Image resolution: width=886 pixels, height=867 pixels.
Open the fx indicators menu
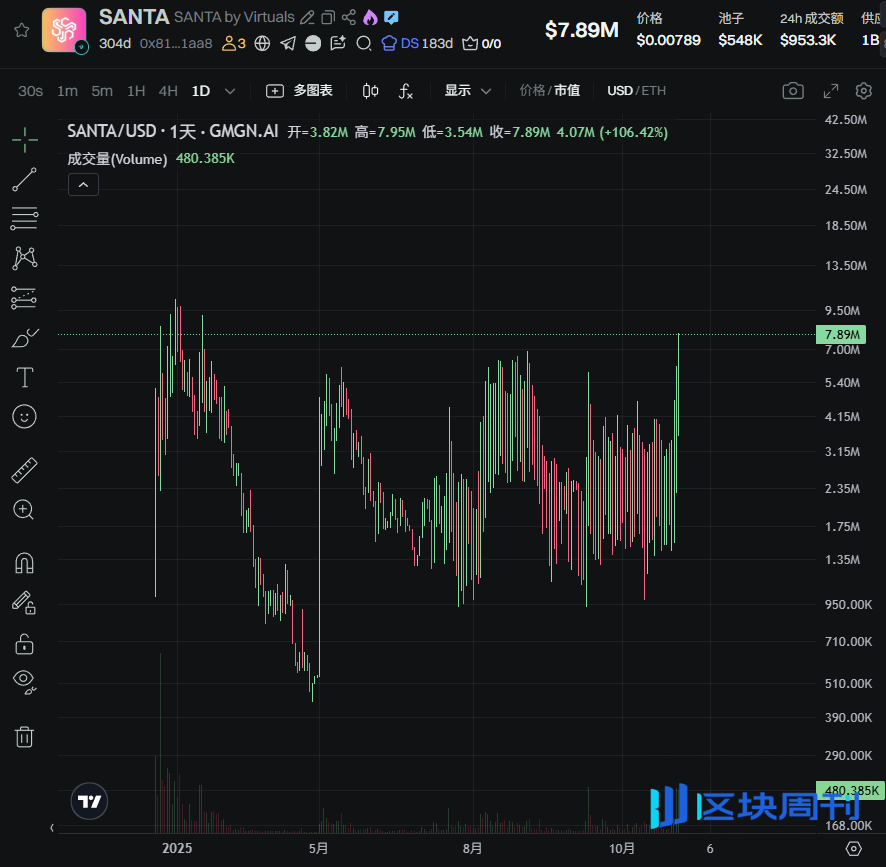[406, 91]
